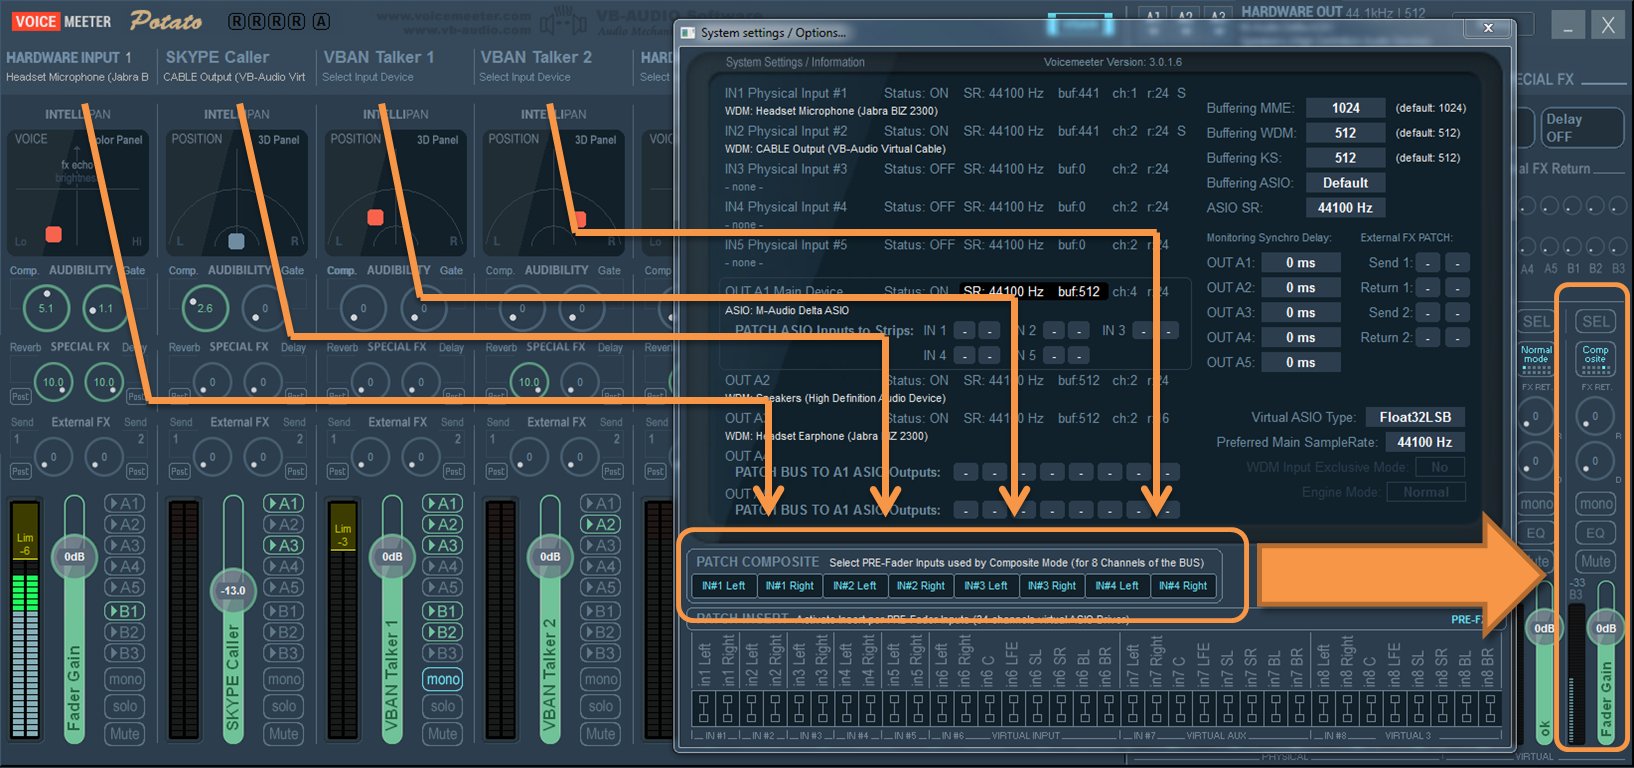Viewport: 1634px width, 768px height.
Task: Activate the in8 BR insert switch
Action: [1490, 710]
